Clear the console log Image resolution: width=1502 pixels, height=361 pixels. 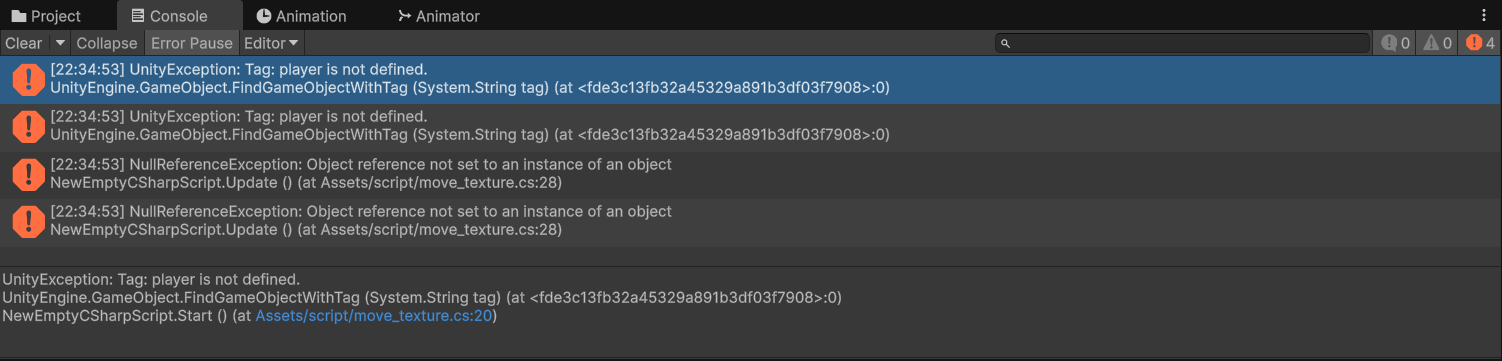click(x=24, y=43)
